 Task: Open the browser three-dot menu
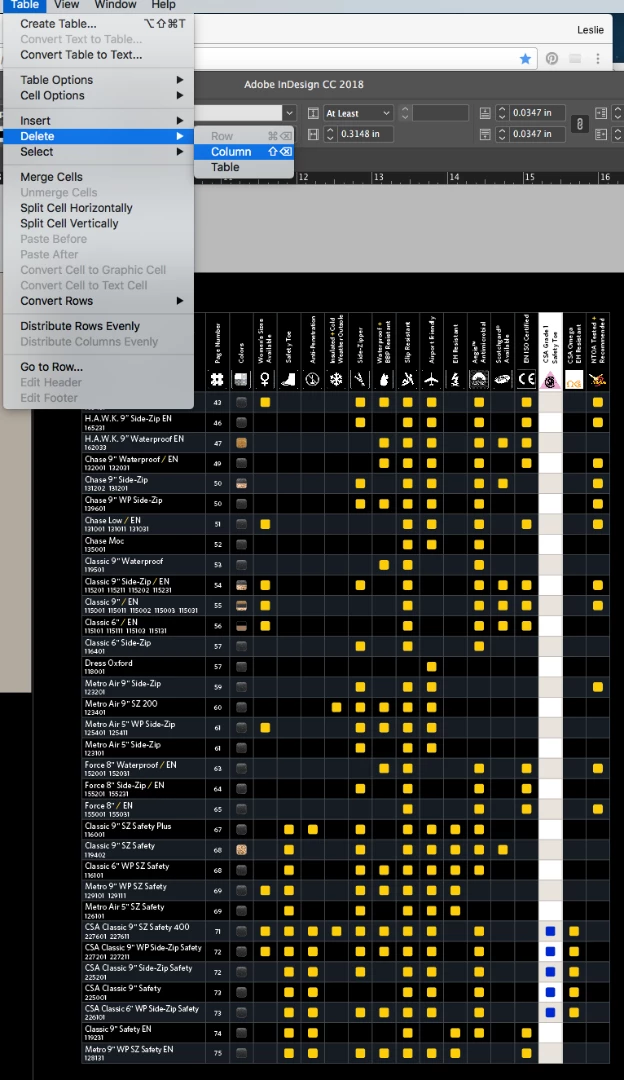[x=598, y=59]
